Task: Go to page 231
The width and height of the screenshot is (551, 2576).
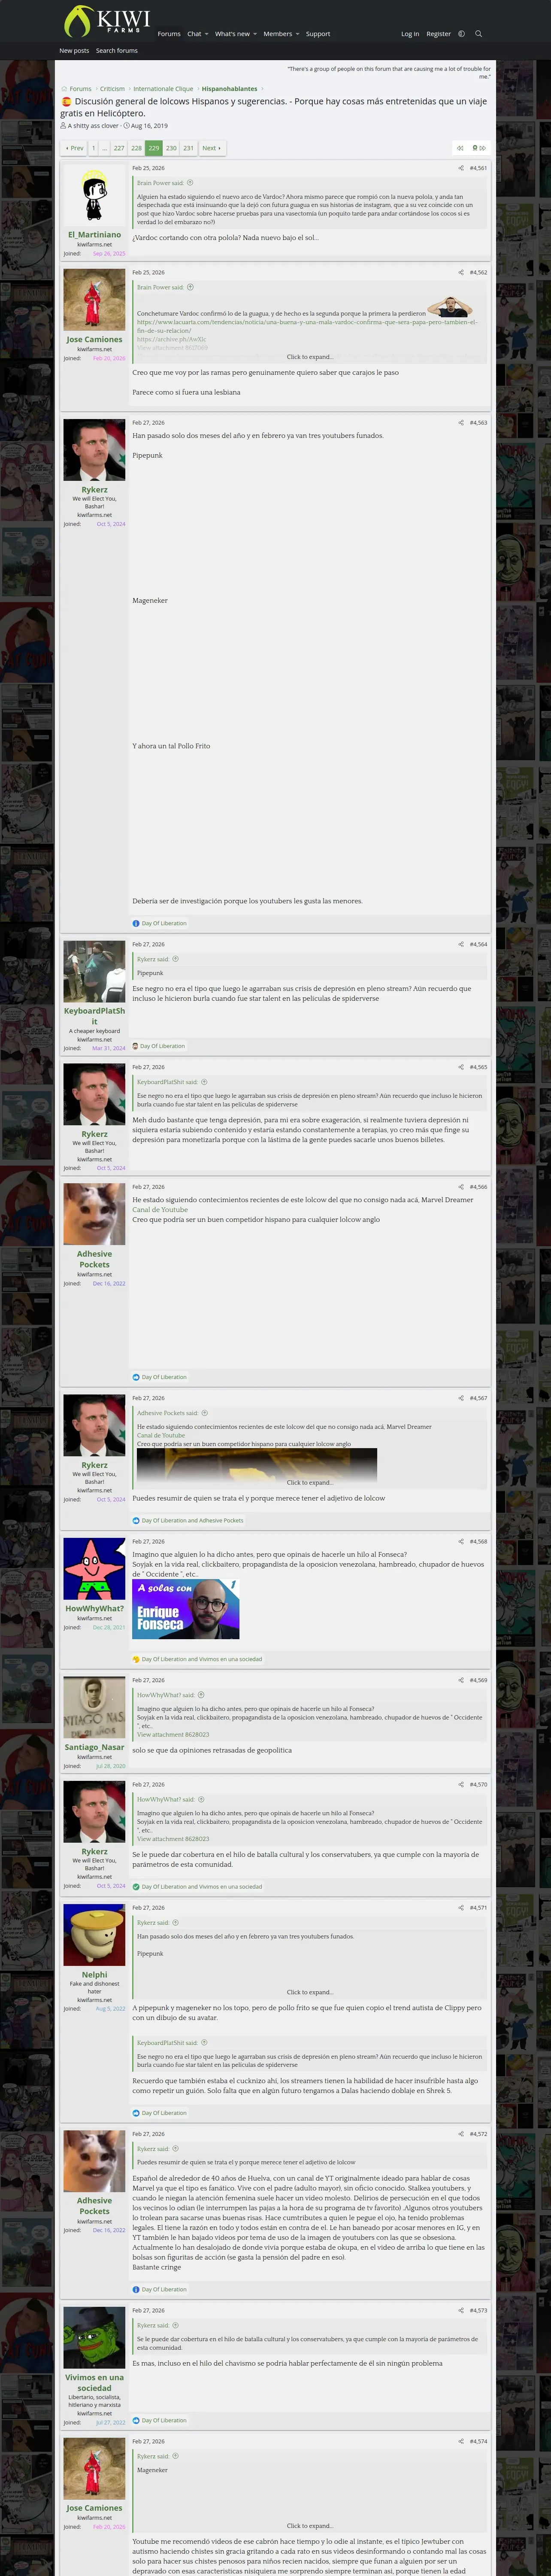Action: (188, 148)
